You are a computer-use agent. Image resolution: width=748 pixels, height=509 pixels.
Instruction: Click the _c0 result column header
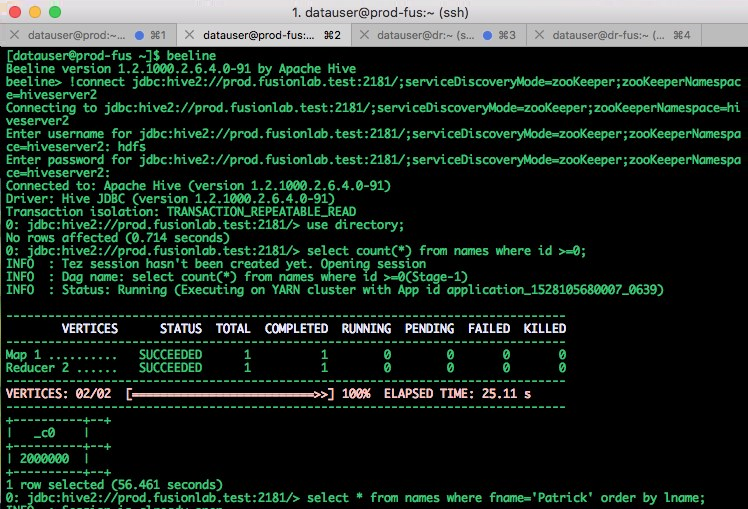(44, 433)
